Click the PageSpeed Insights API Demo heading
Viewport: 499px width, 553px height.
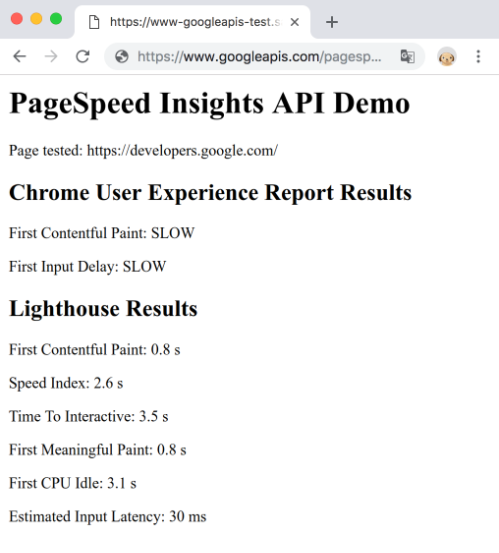(209, 104)
